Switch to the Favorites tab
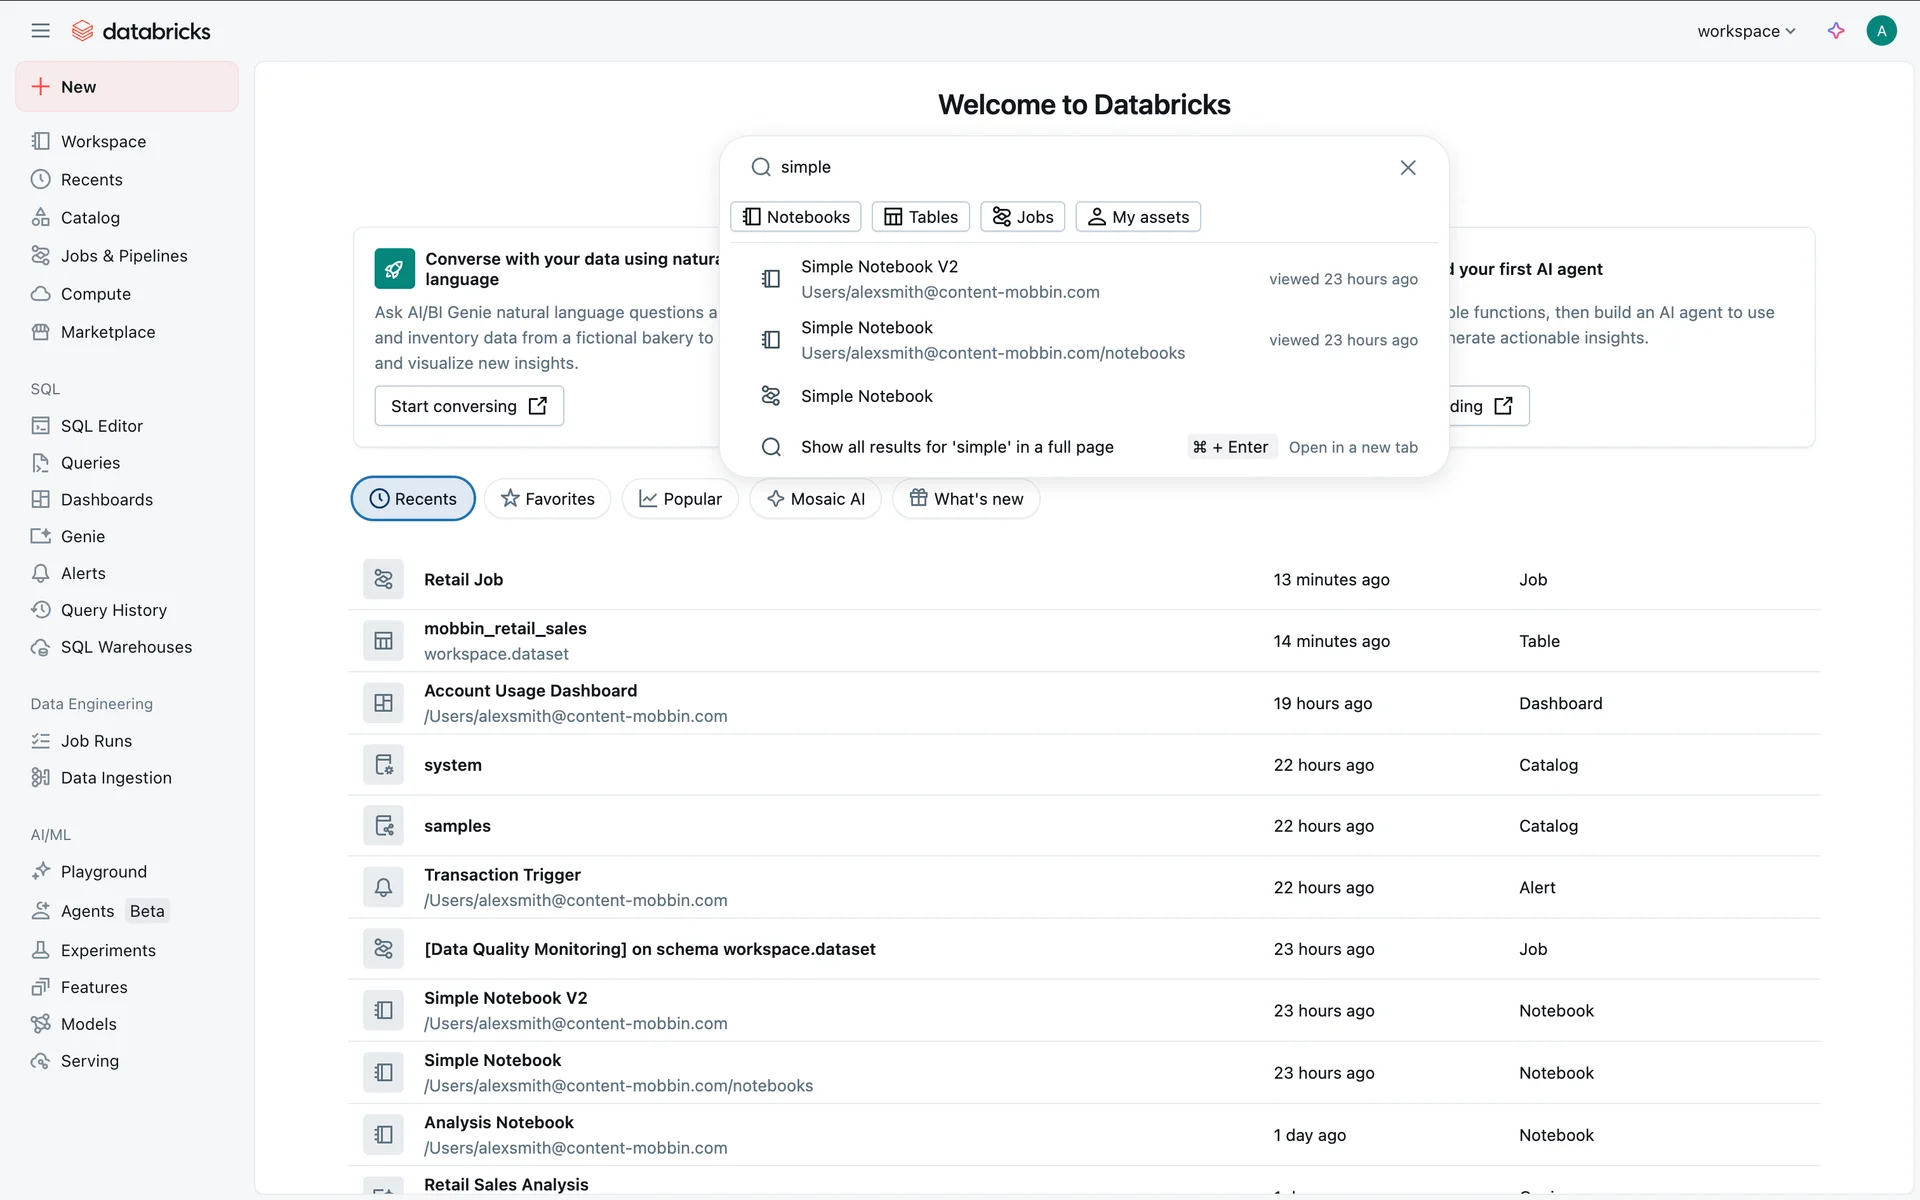 [547, 499]
